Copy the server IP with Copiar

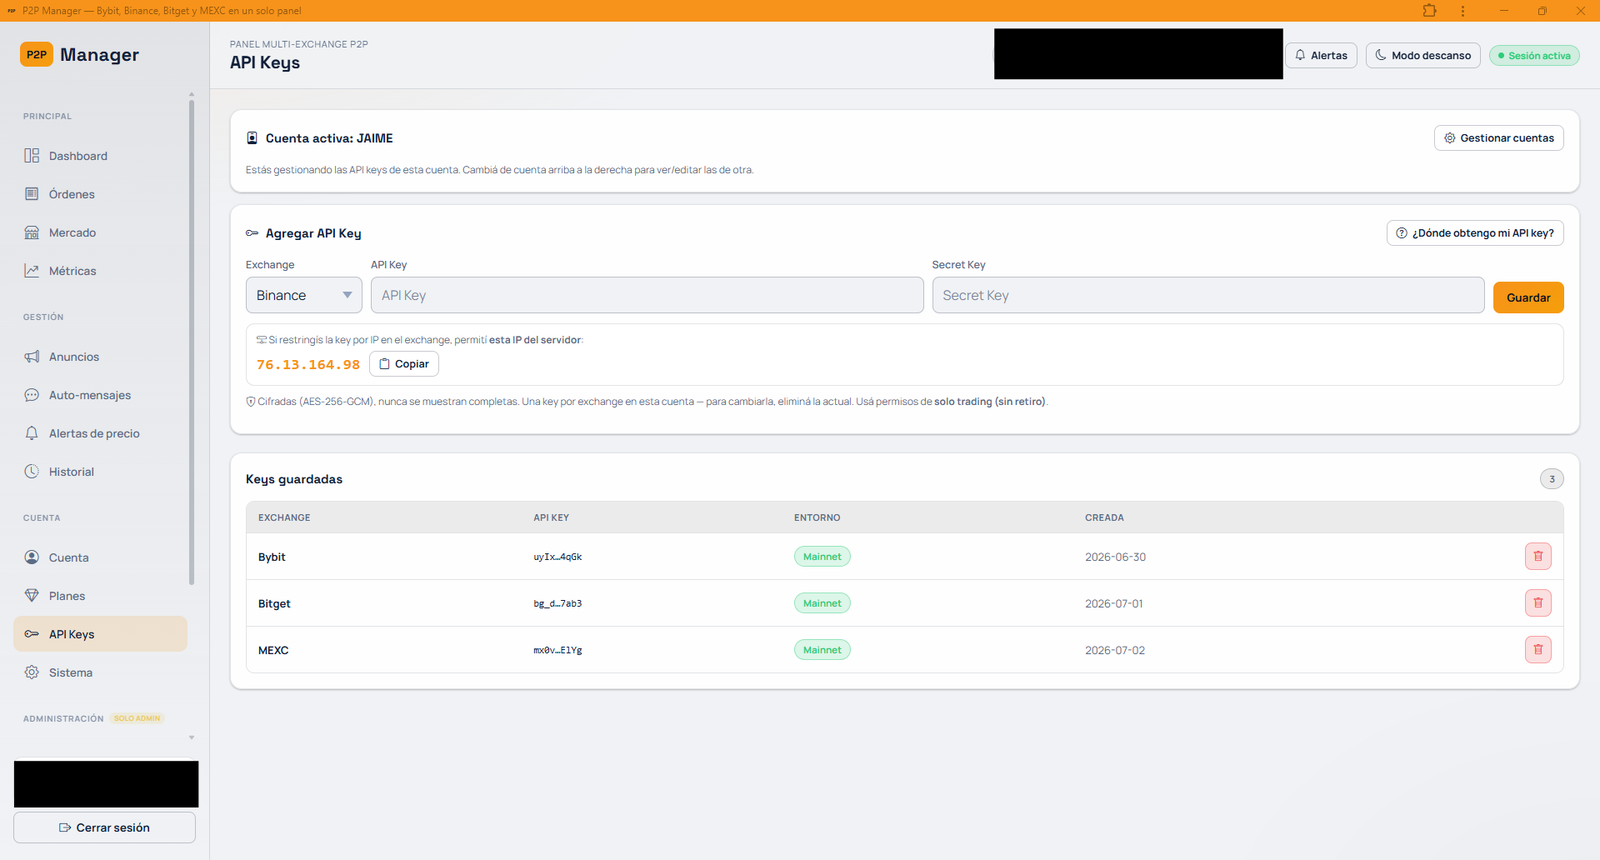[x=404, y=364]
